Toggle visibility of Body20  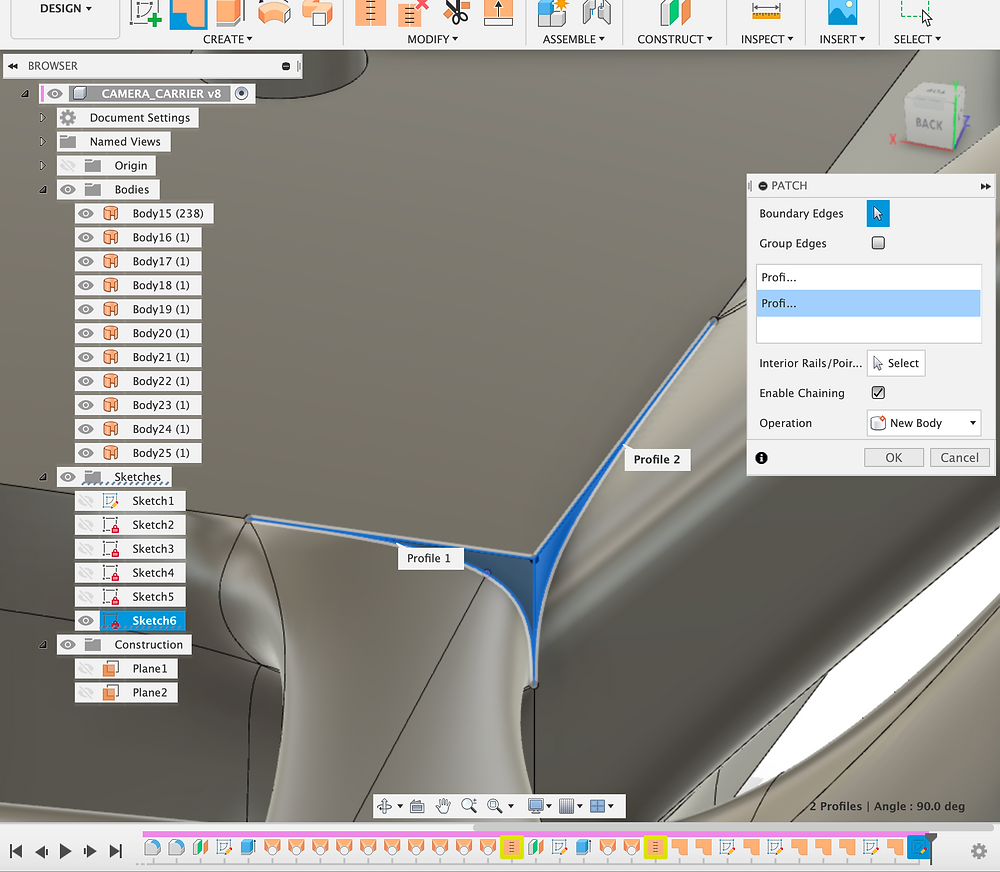click(85, 334)
